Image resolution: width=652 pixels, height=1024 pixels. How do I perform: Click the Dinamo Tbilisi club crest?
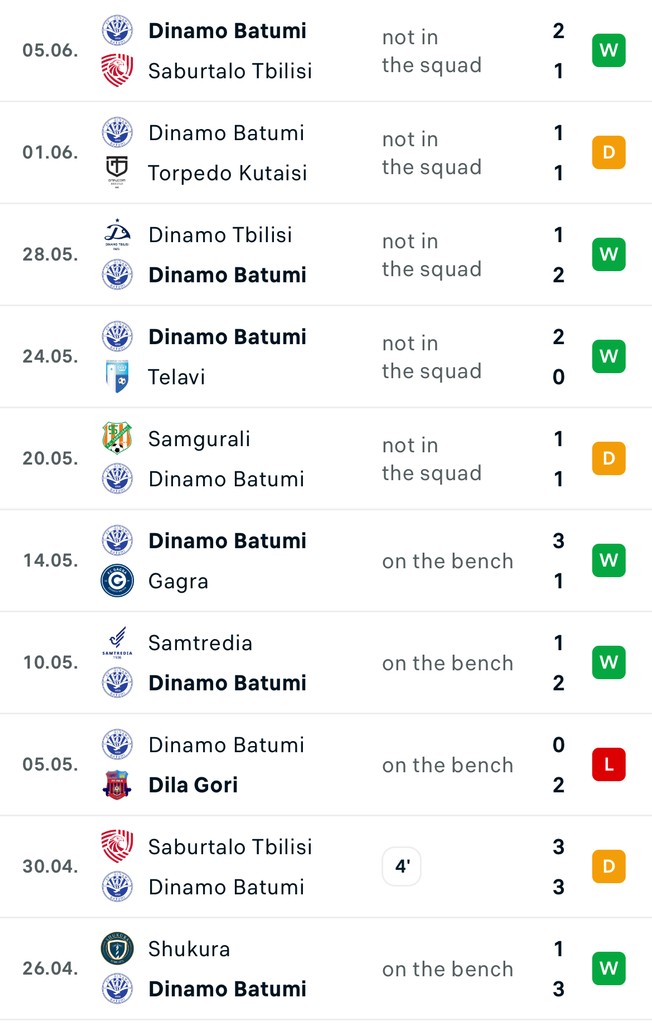click(117, 235)
